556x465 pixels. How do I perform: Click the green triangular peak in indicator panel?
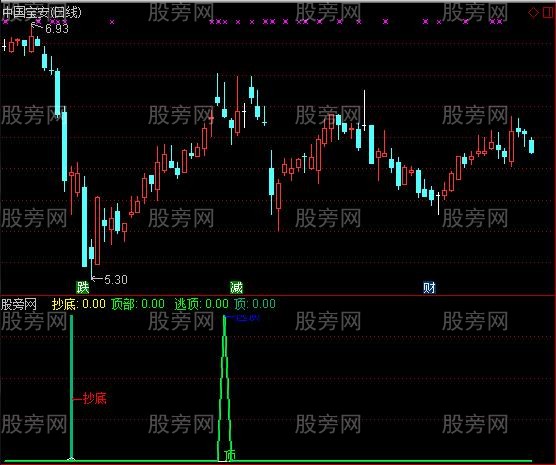pyautogui.click(x=224, y=388)
